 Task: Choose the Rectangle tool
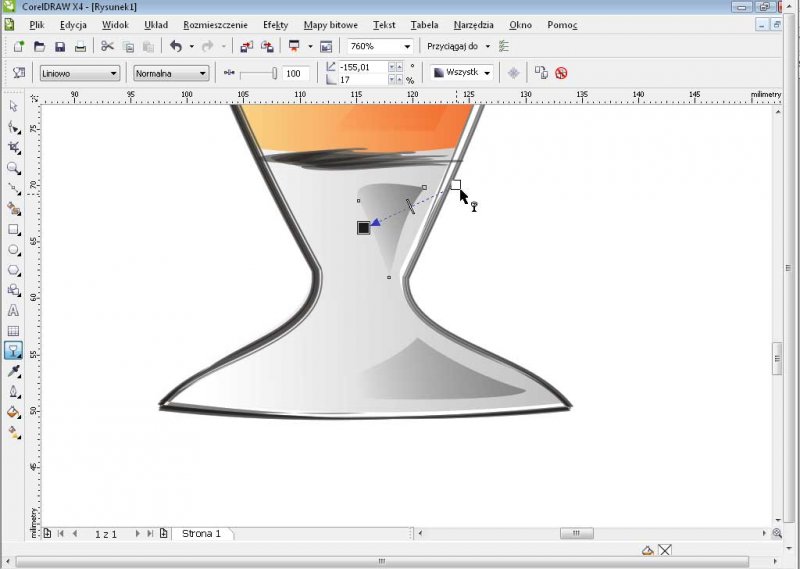[13, 229]
